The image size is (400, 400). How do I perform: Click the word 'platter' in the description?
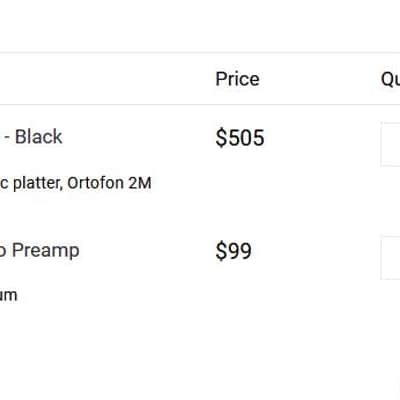tap(38, 183)
